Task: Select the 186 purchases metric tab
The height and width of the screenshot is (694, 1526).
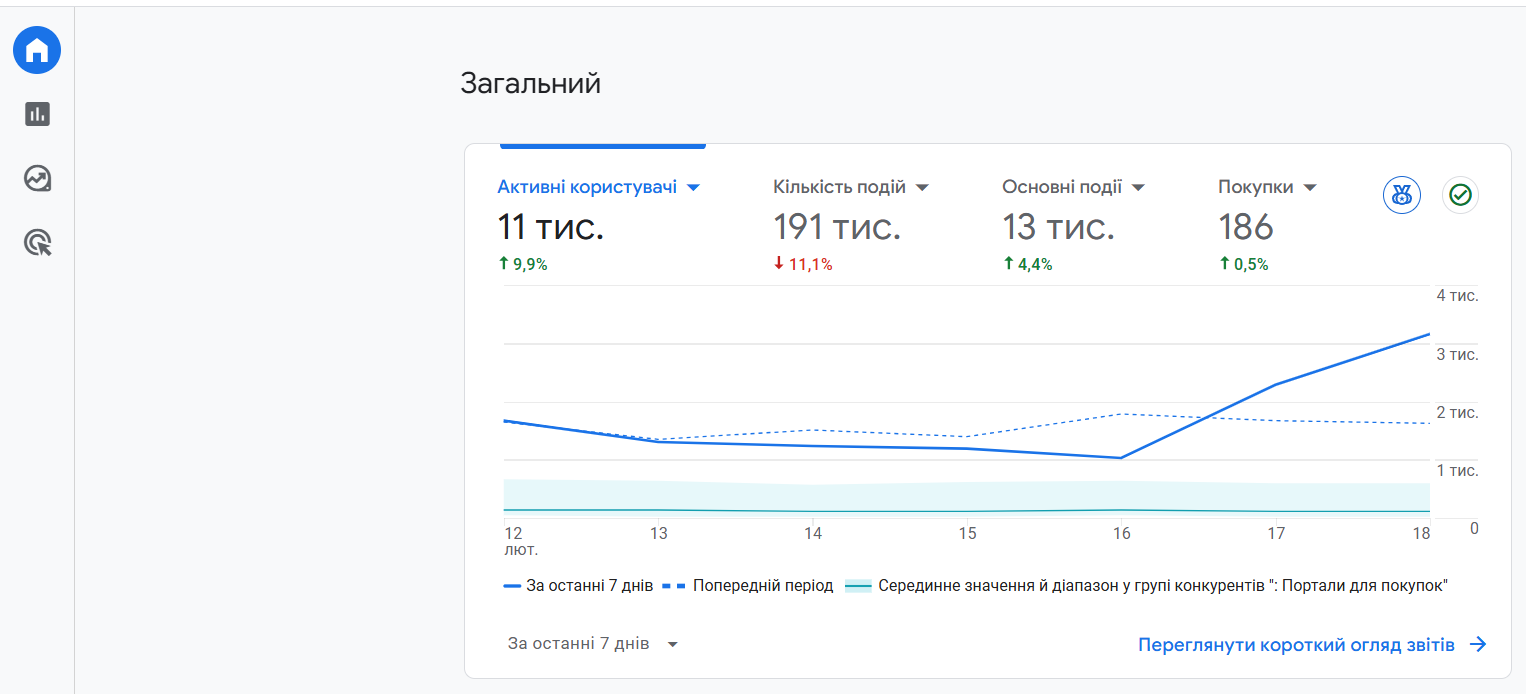Action: (1246, 227)
